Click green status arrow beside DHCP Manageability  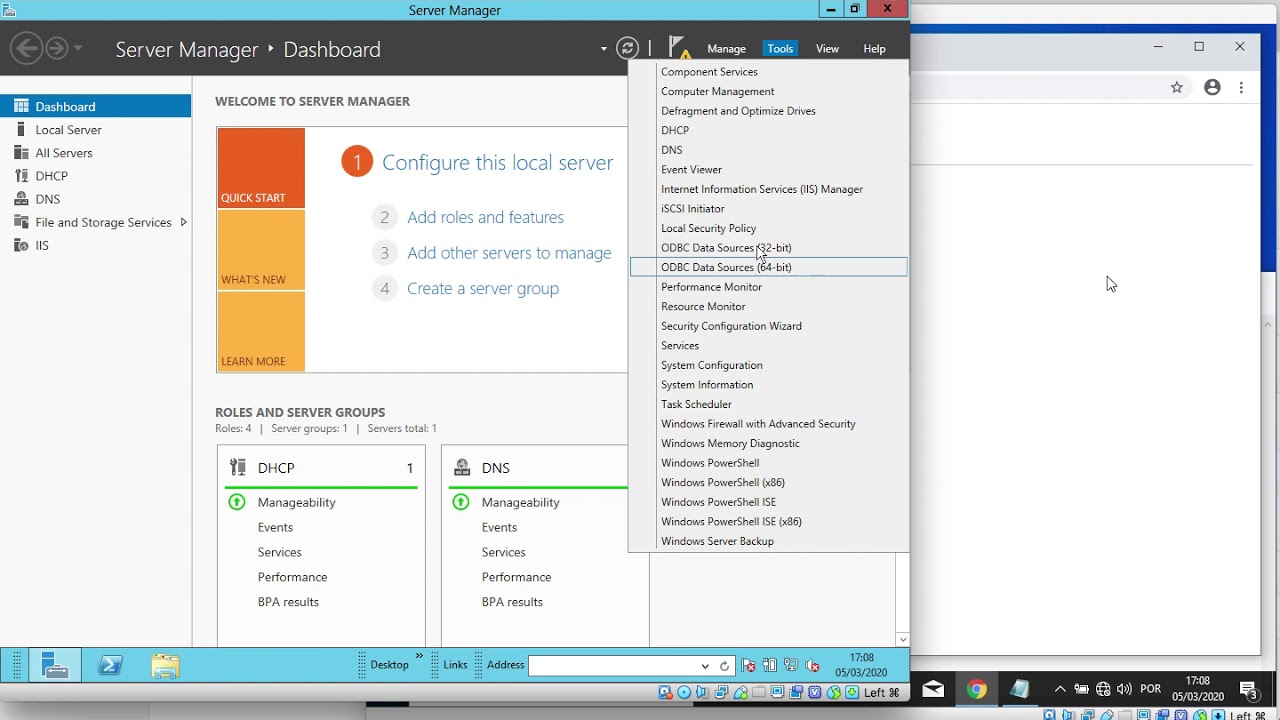coord(237,502)
